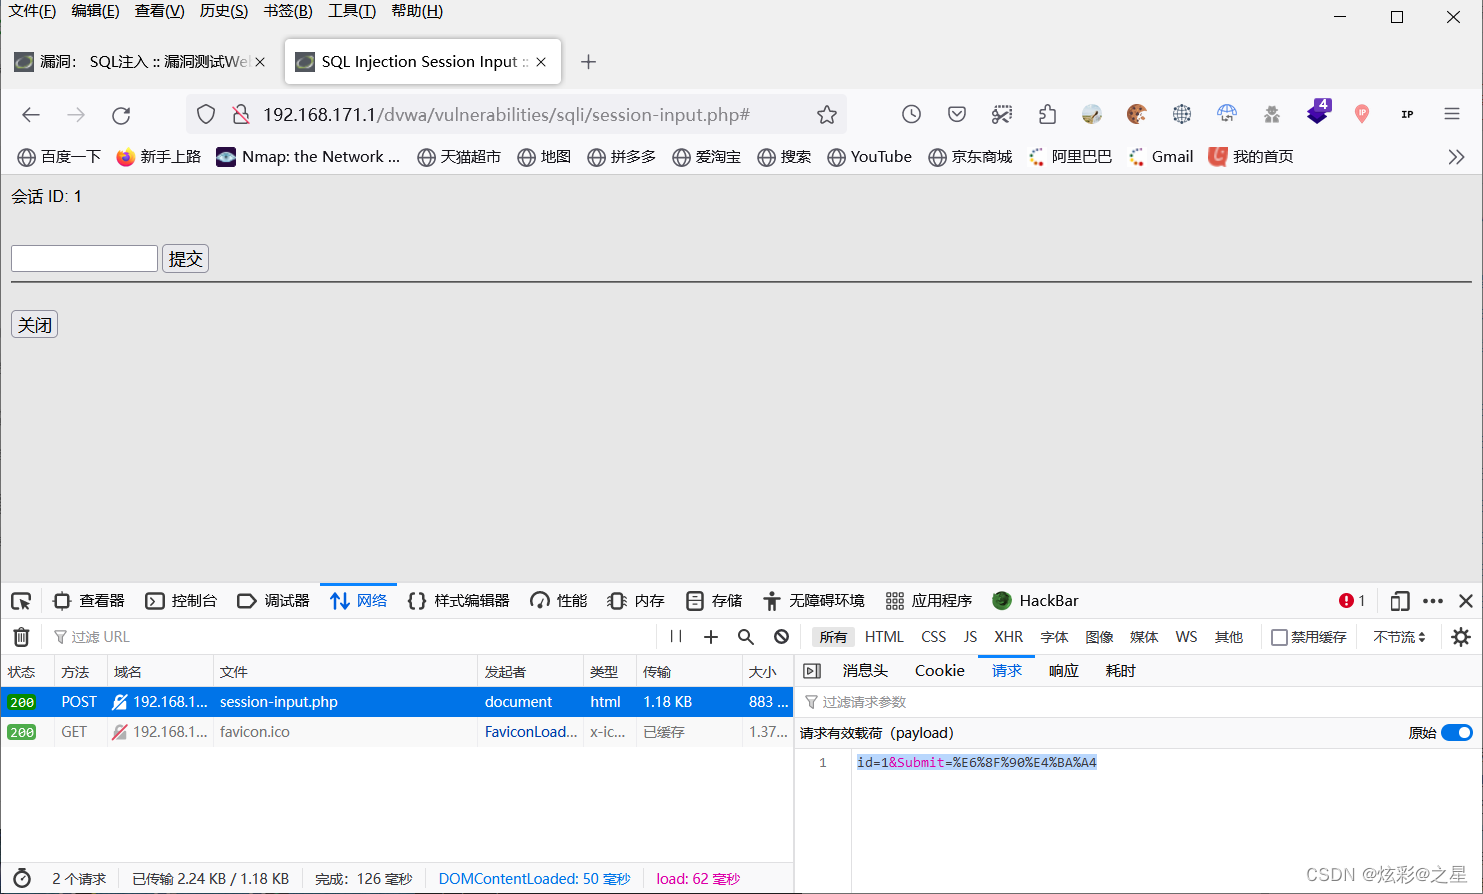Click the 提交 submit button
1483x894 pixels.
(185, 259)
